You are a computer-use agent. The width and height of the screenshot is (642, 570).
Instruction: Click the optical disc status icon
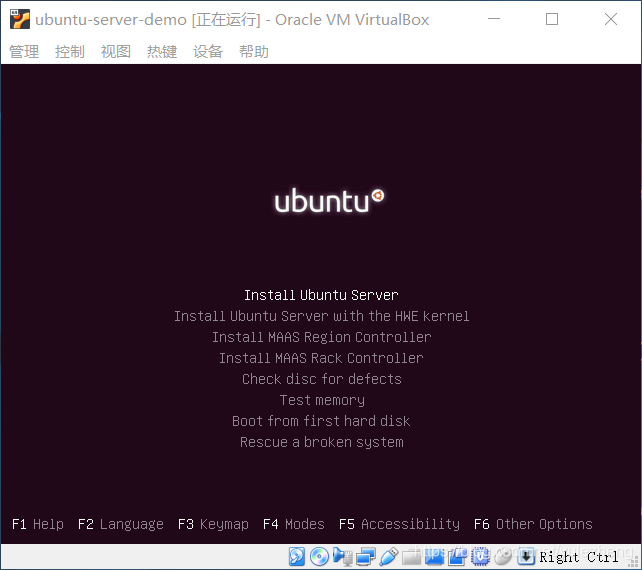[x=319, y=556]
